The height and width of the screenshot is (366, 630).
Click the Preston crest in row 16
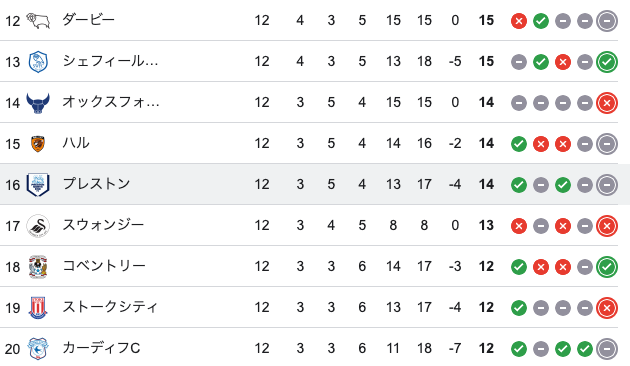(38, 184)
